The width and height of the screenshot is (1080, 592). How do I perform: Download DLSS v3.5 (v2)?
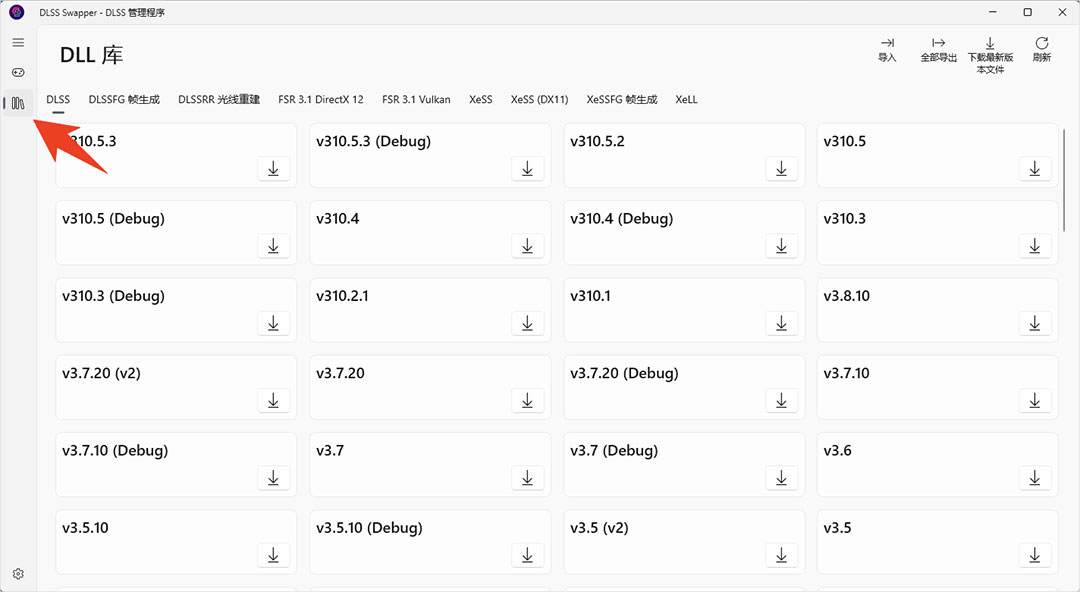(781, 555)
